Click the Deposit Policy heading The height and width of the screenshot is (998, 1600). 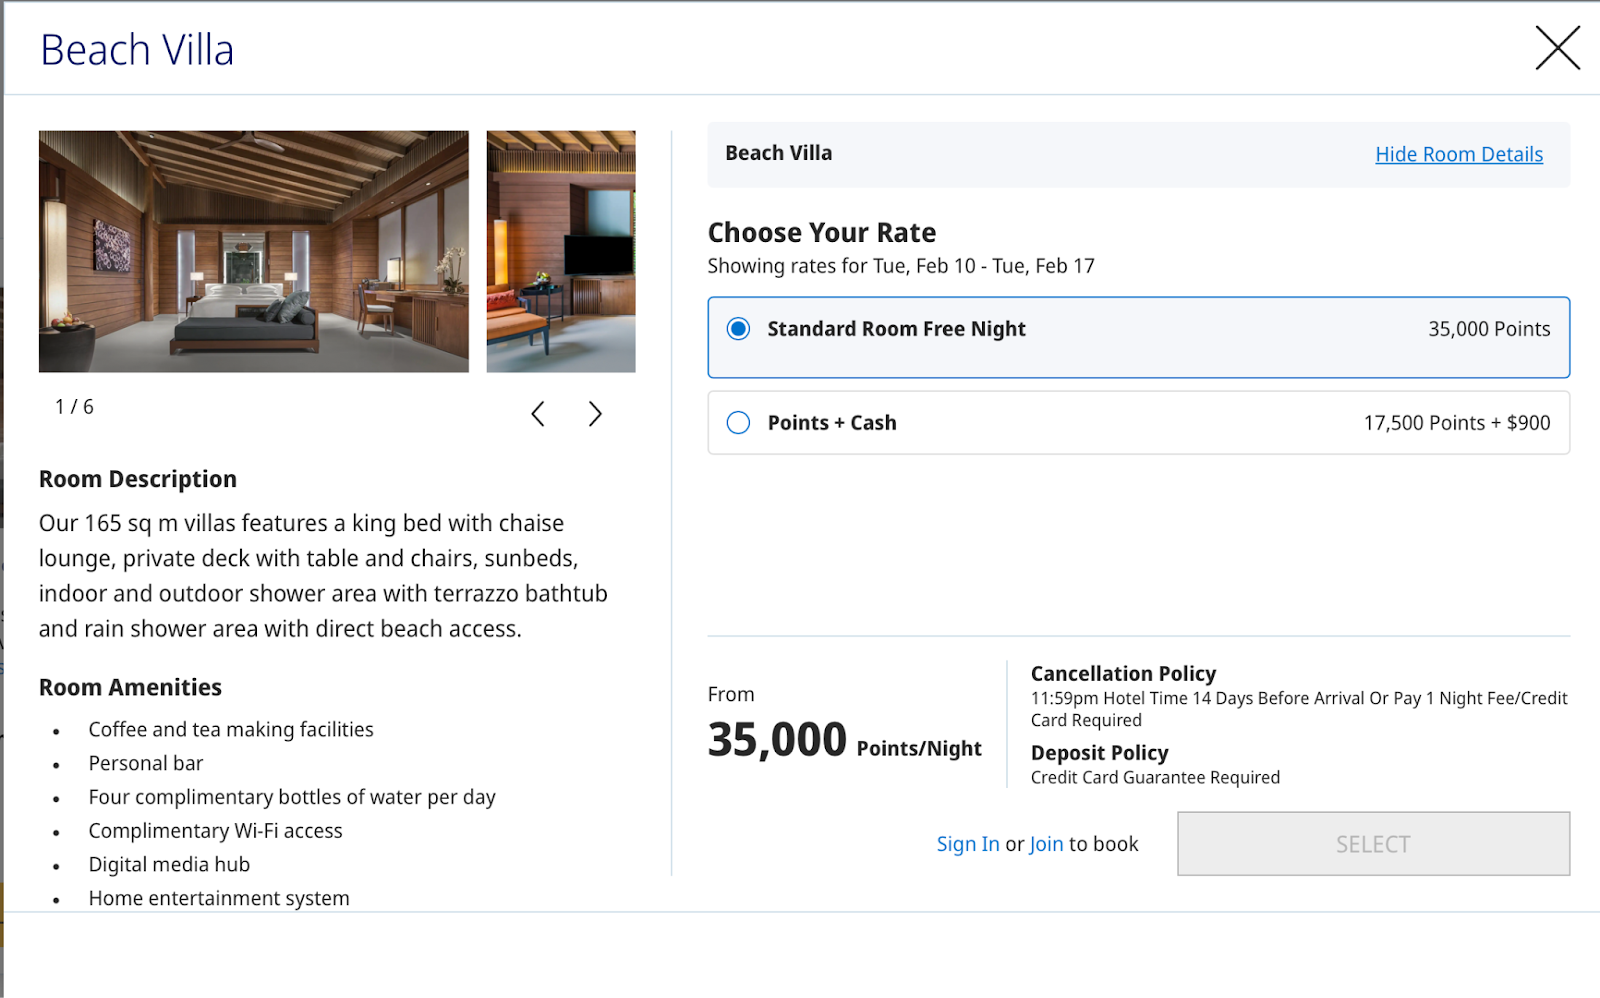click(1099, 753)
